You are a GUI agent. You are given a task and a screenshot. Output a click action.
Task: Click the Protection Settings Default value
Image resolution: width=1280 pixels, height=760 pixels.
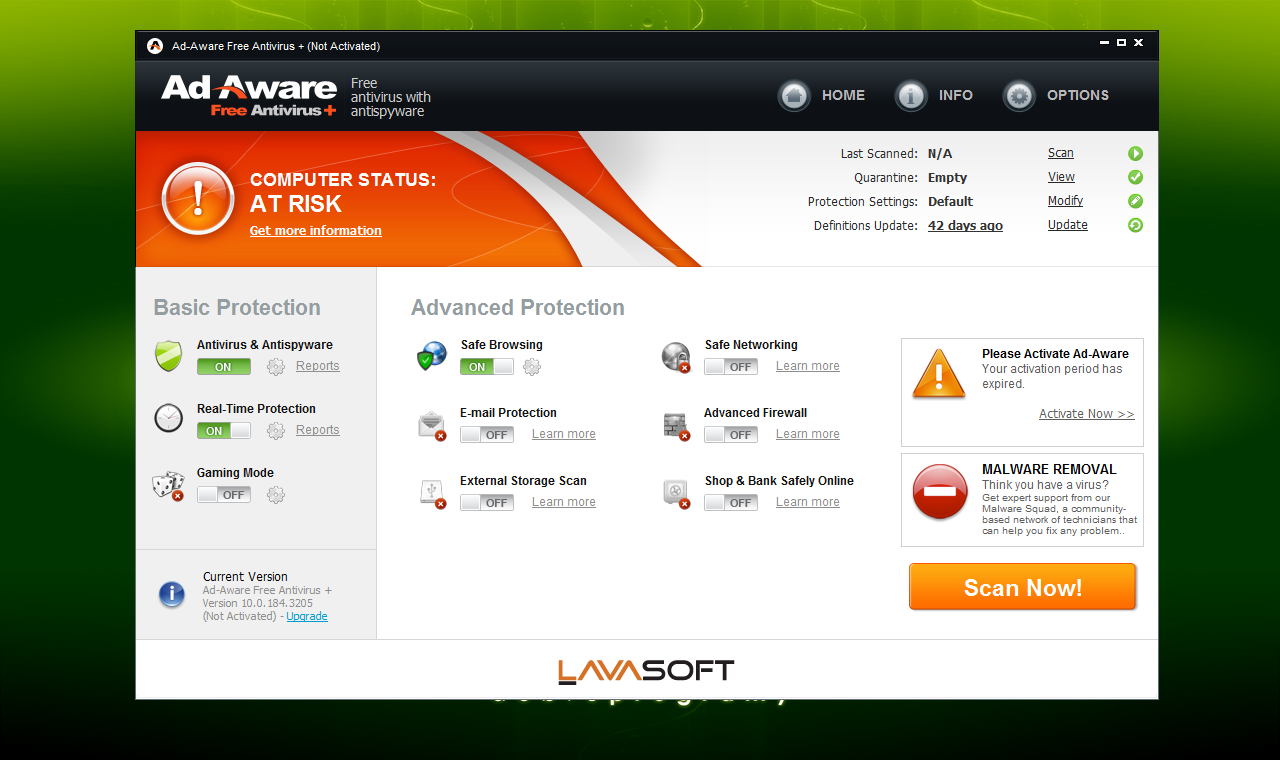(x=951, y=201)
